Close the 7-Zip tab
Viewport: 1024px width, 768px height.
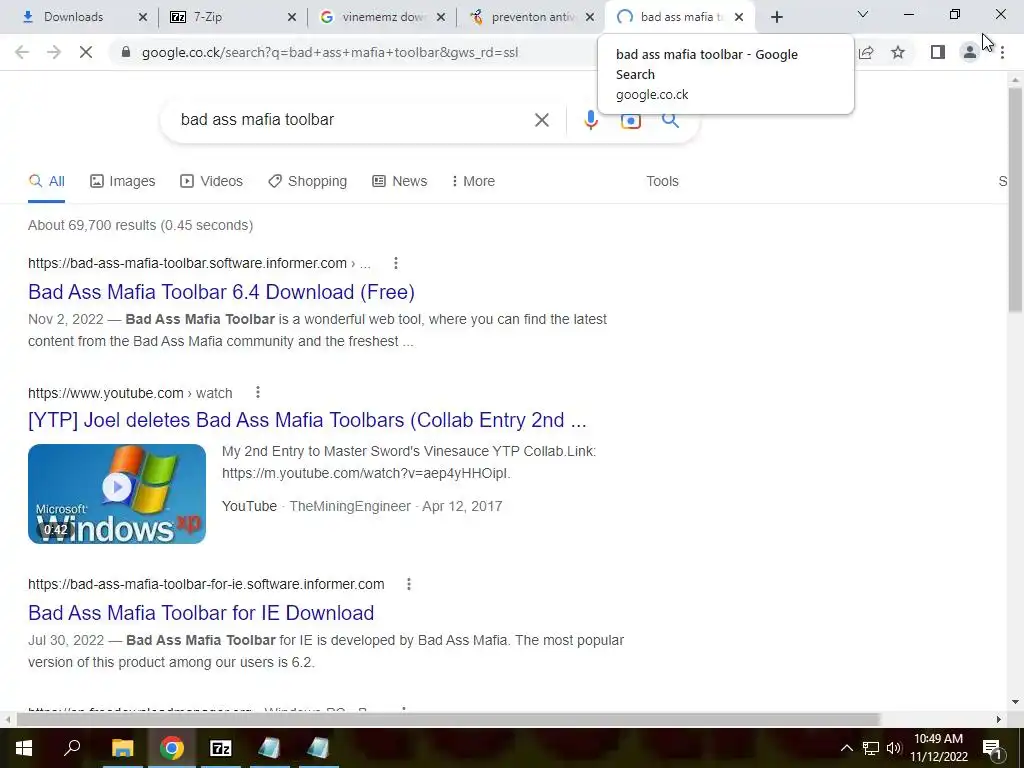tap(292, 18)
